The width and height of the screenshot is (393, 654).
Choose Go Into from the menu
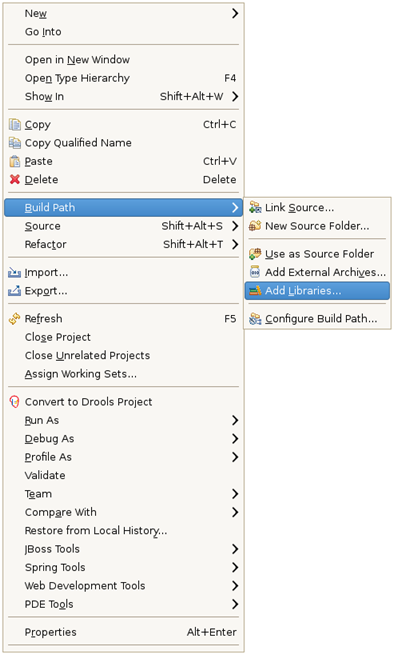(123, 32)
